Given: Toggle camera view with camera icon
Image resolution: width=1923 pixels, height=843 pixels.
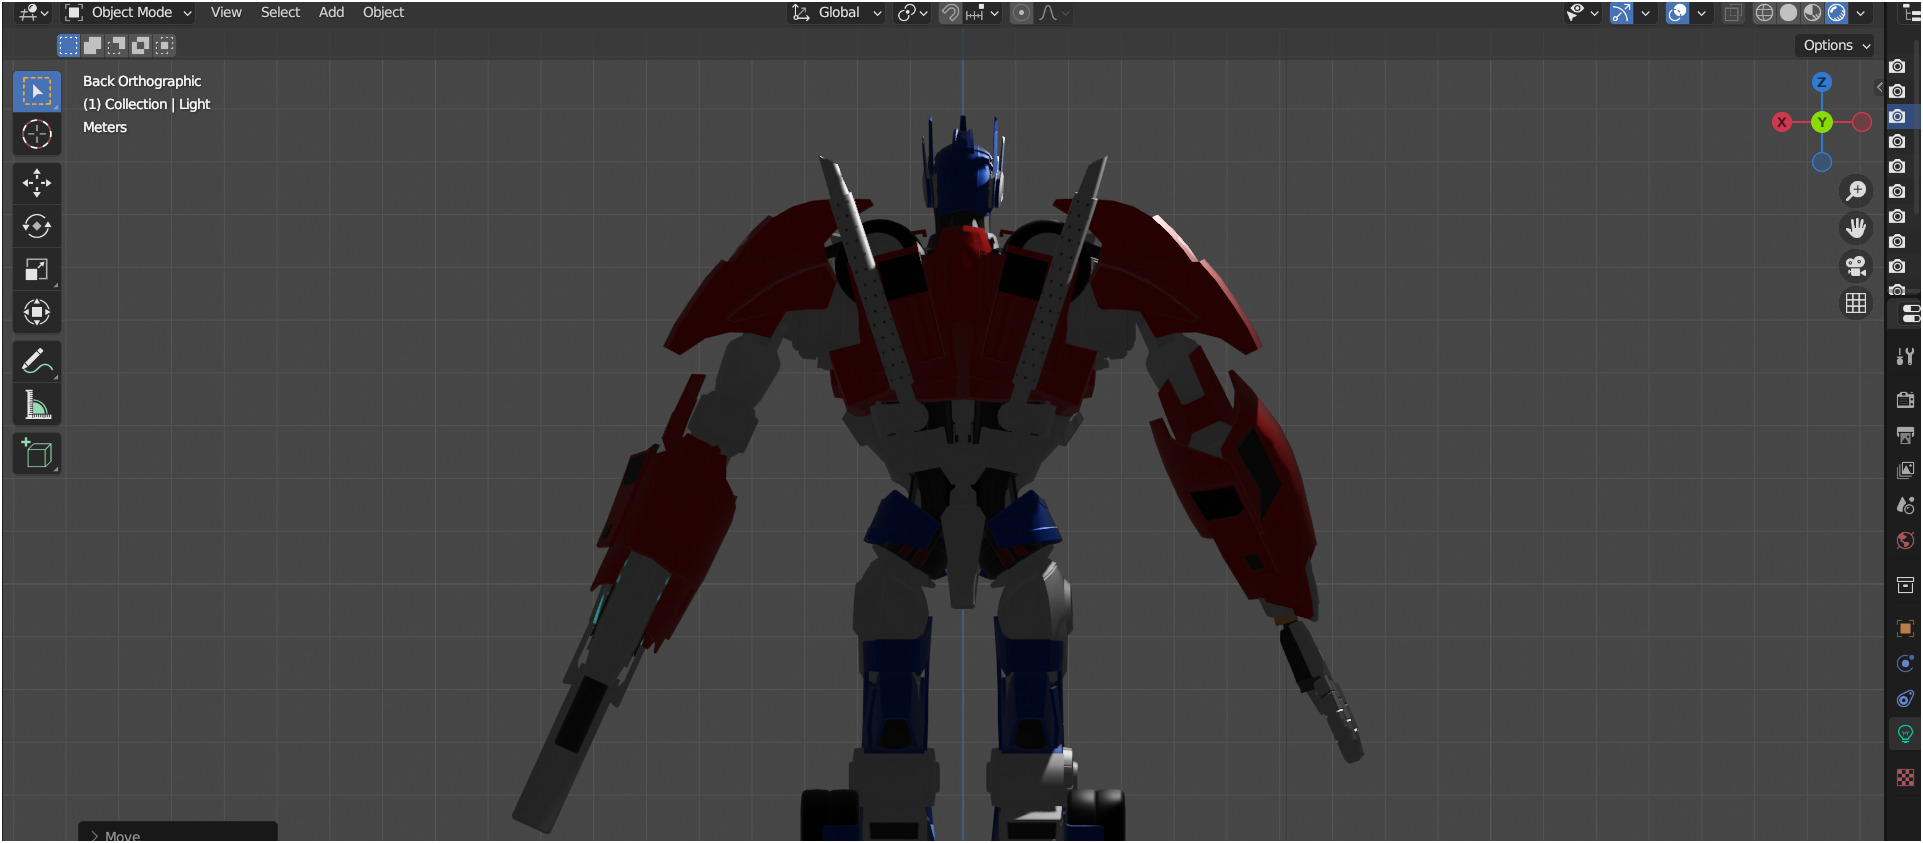Looking at the screenshot, I should [x=1856, y=266].
